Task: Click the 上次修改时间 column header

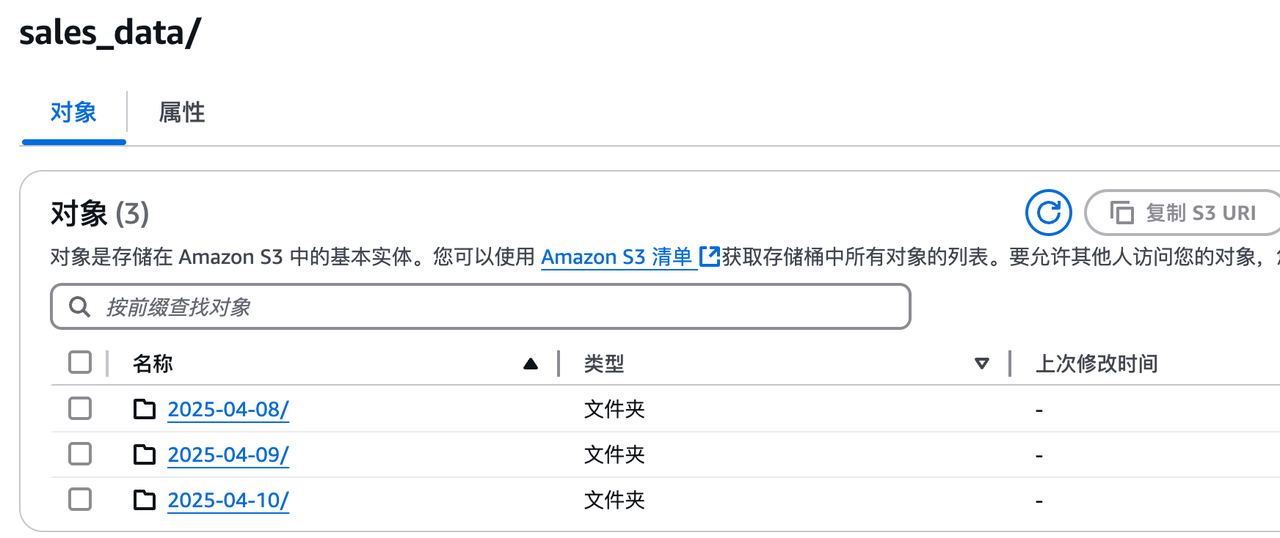Action: [x=1096, y=364]
